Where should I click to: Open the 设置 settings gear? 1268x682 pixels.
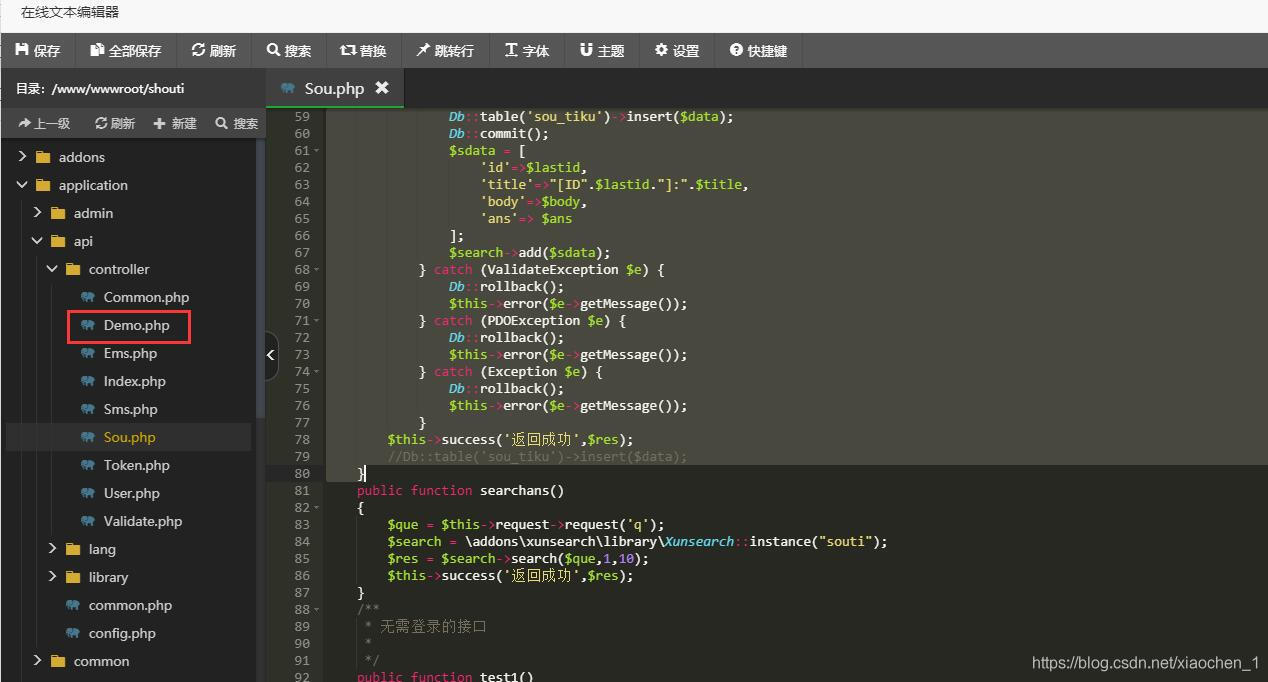(677, 50)
